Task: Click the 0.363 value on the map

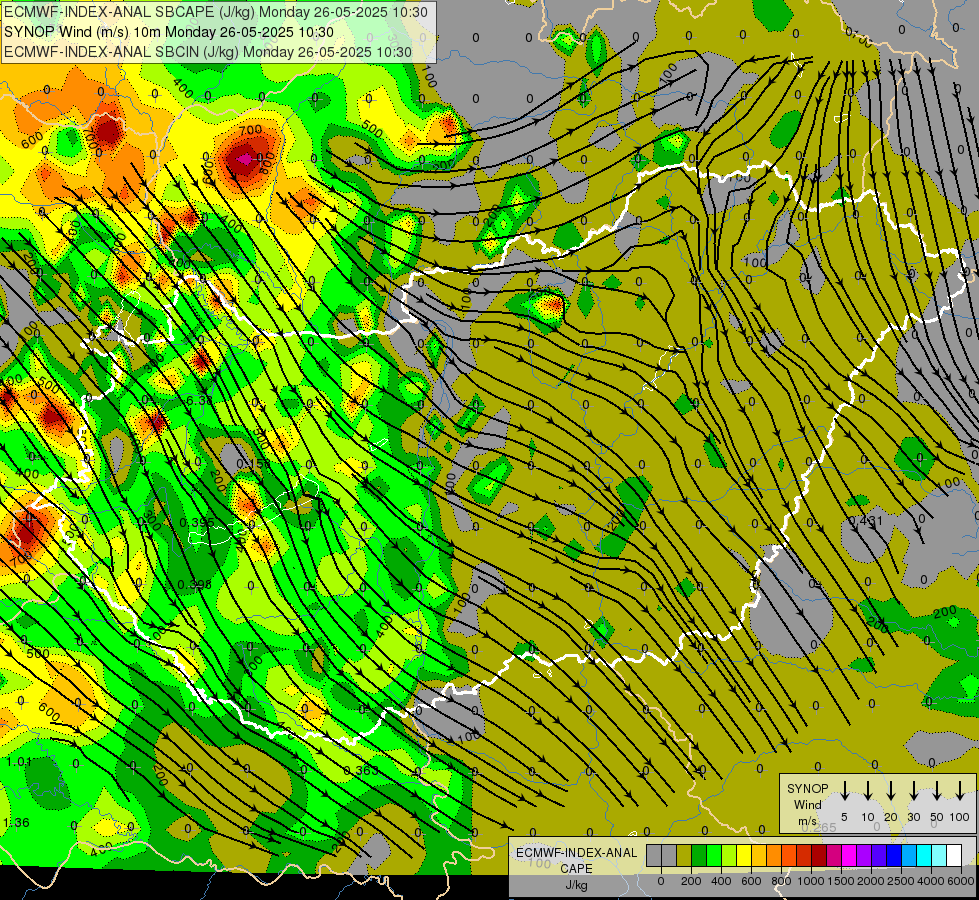Action: [x=361, y=770]
